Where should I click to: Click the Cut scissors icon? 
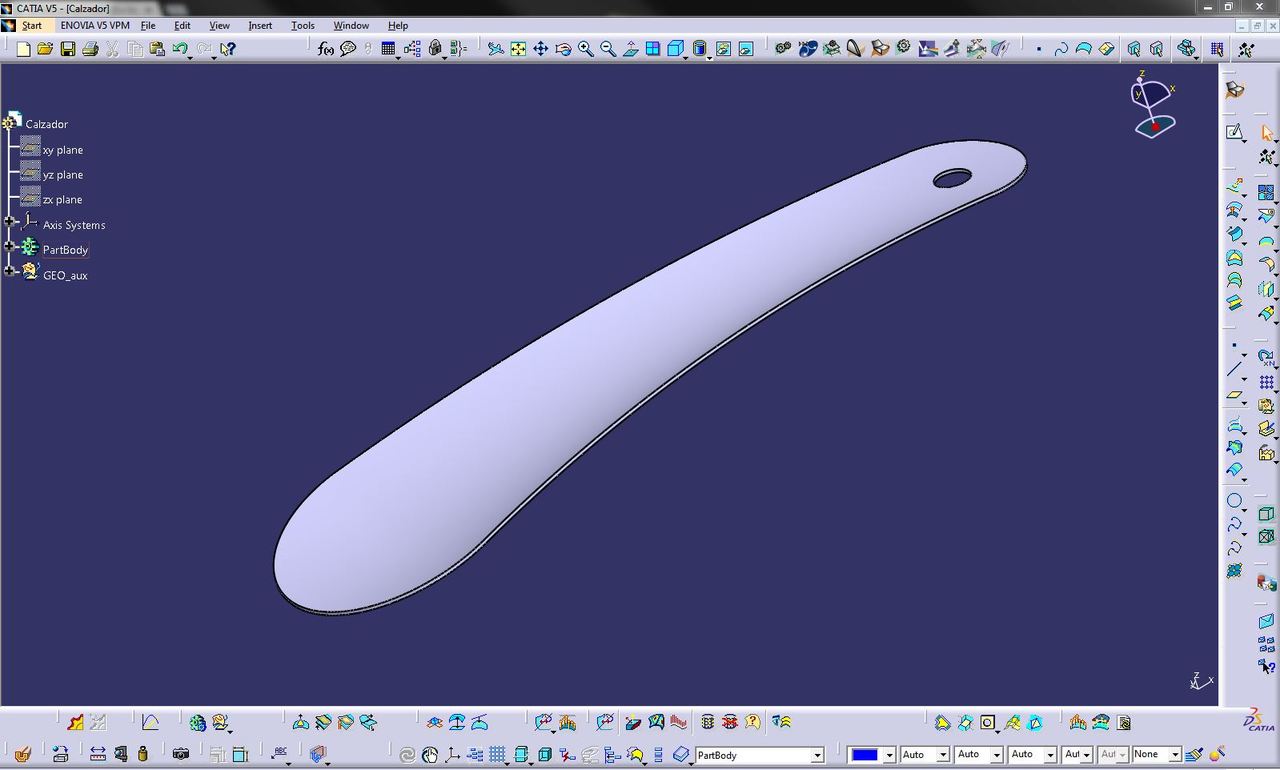click(112, 48)
